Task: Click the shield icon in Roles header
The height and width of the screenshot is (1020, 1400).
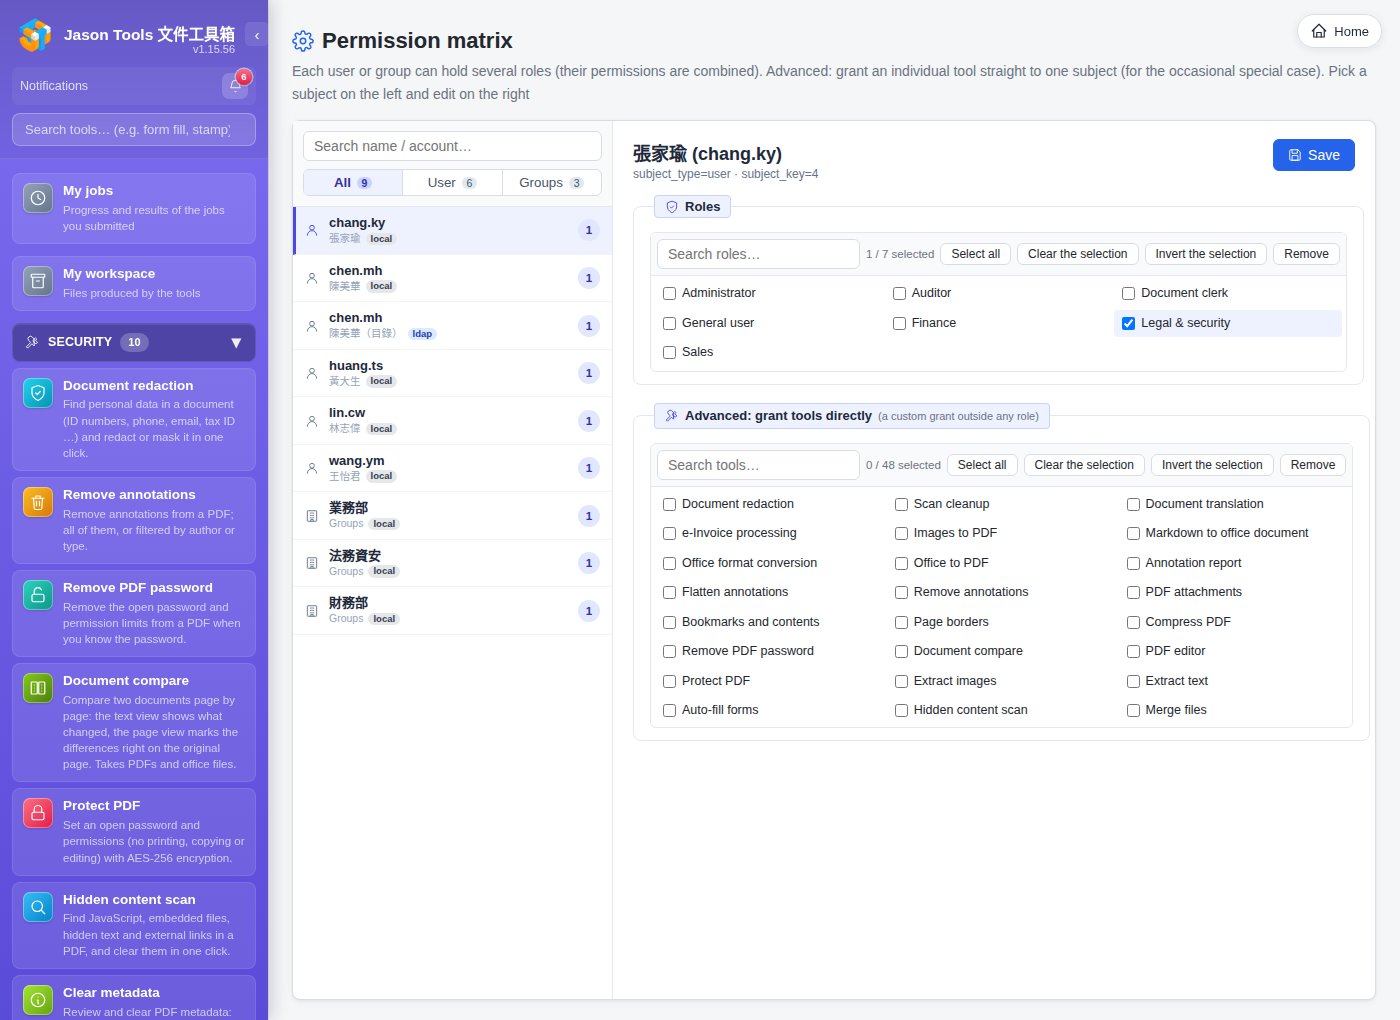Action: (x=672, y=207)
